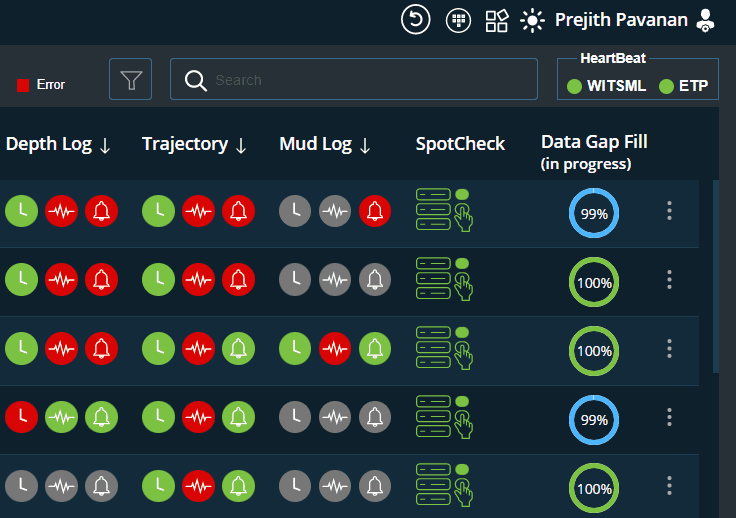Click the refresh/reset circular arrow icon
Viewport: 736px width, 518px height.
click(x=415, y=20)
